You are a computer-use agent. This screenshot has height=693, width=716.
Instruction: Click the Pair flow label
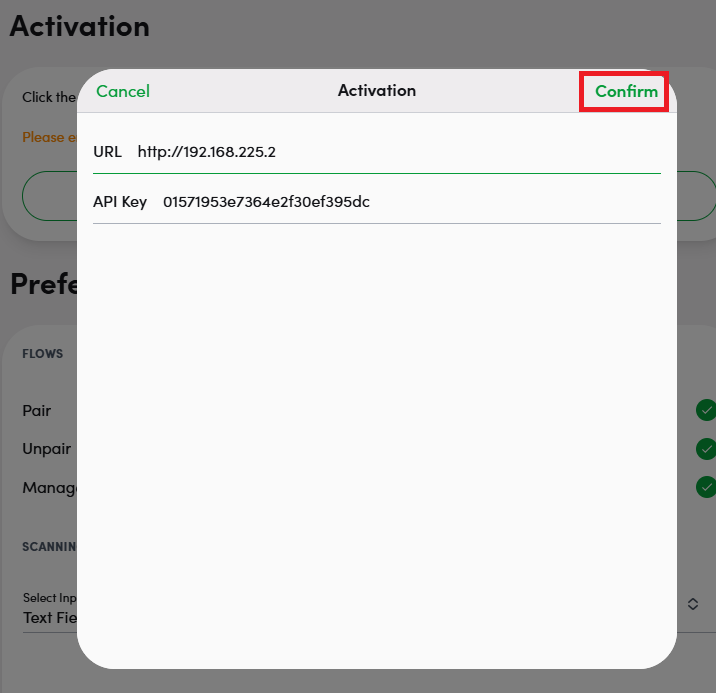pos(37,410)
